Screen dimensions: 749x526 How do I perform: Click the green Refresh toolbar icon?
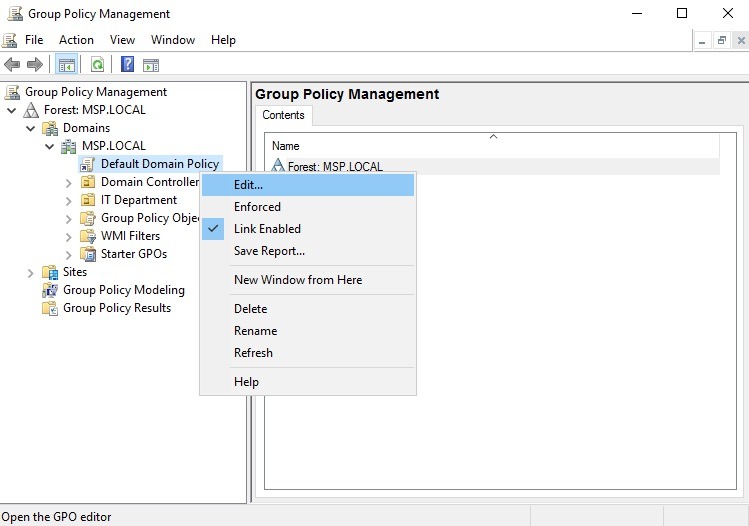pos(97,65)
